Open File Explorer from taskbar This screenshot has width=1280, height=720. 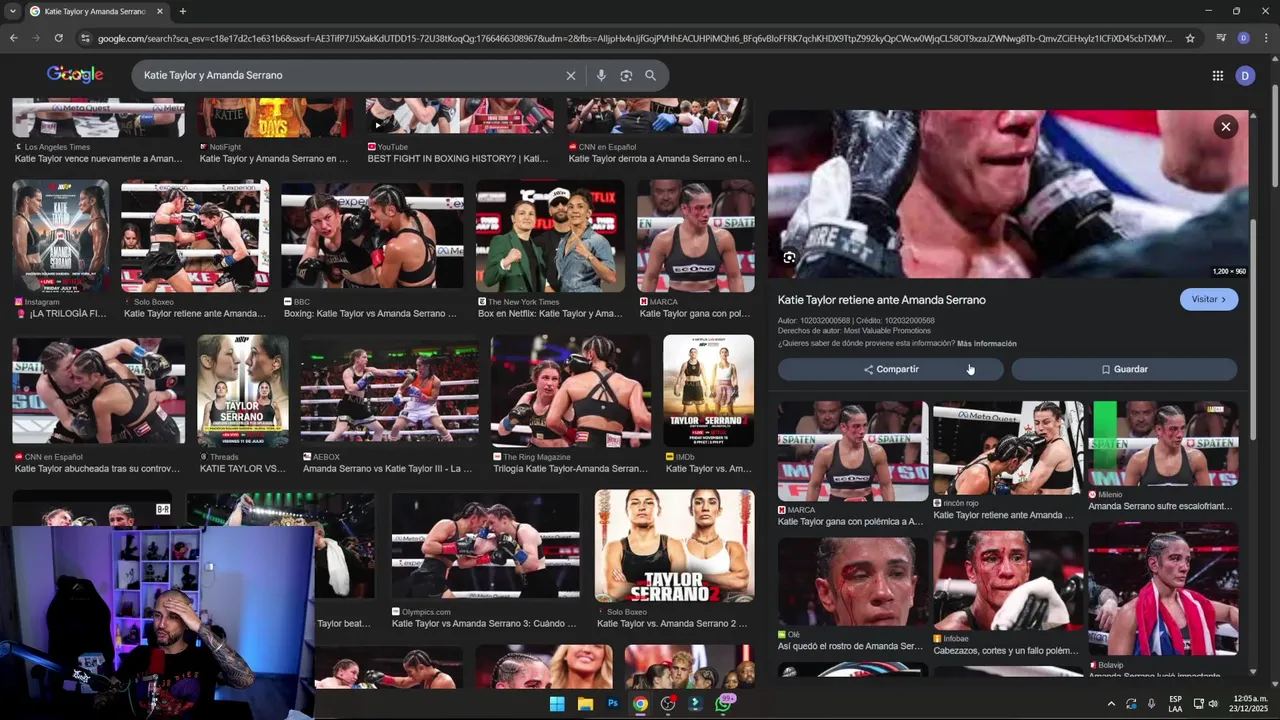click(585, 704)
